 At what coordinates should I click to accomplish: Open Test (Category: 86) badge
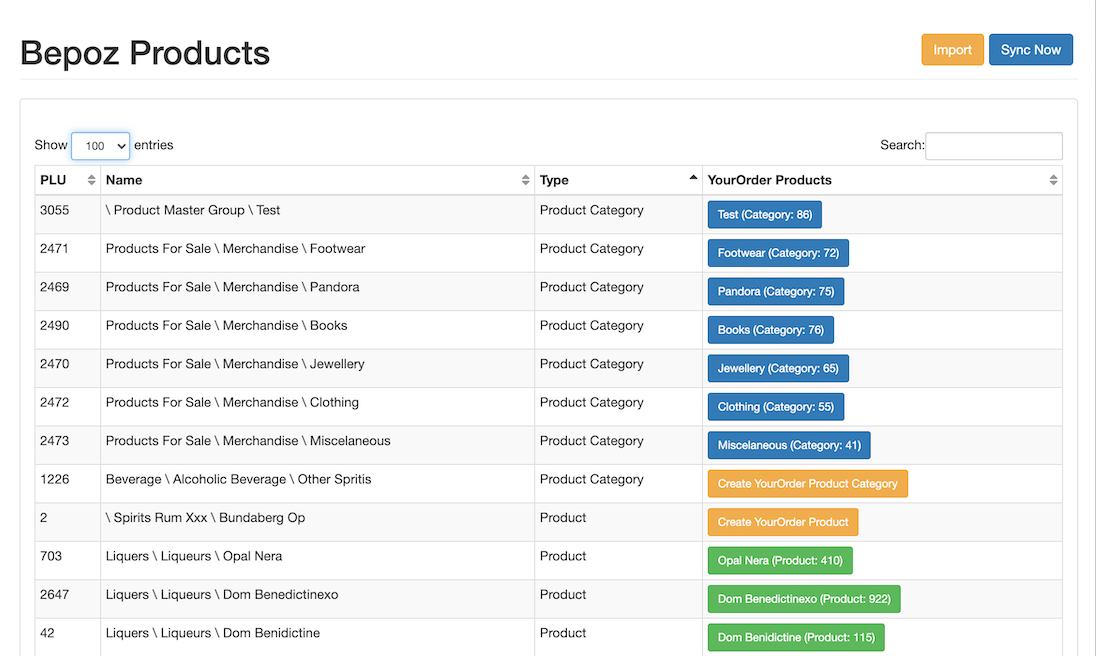(765, 214)
